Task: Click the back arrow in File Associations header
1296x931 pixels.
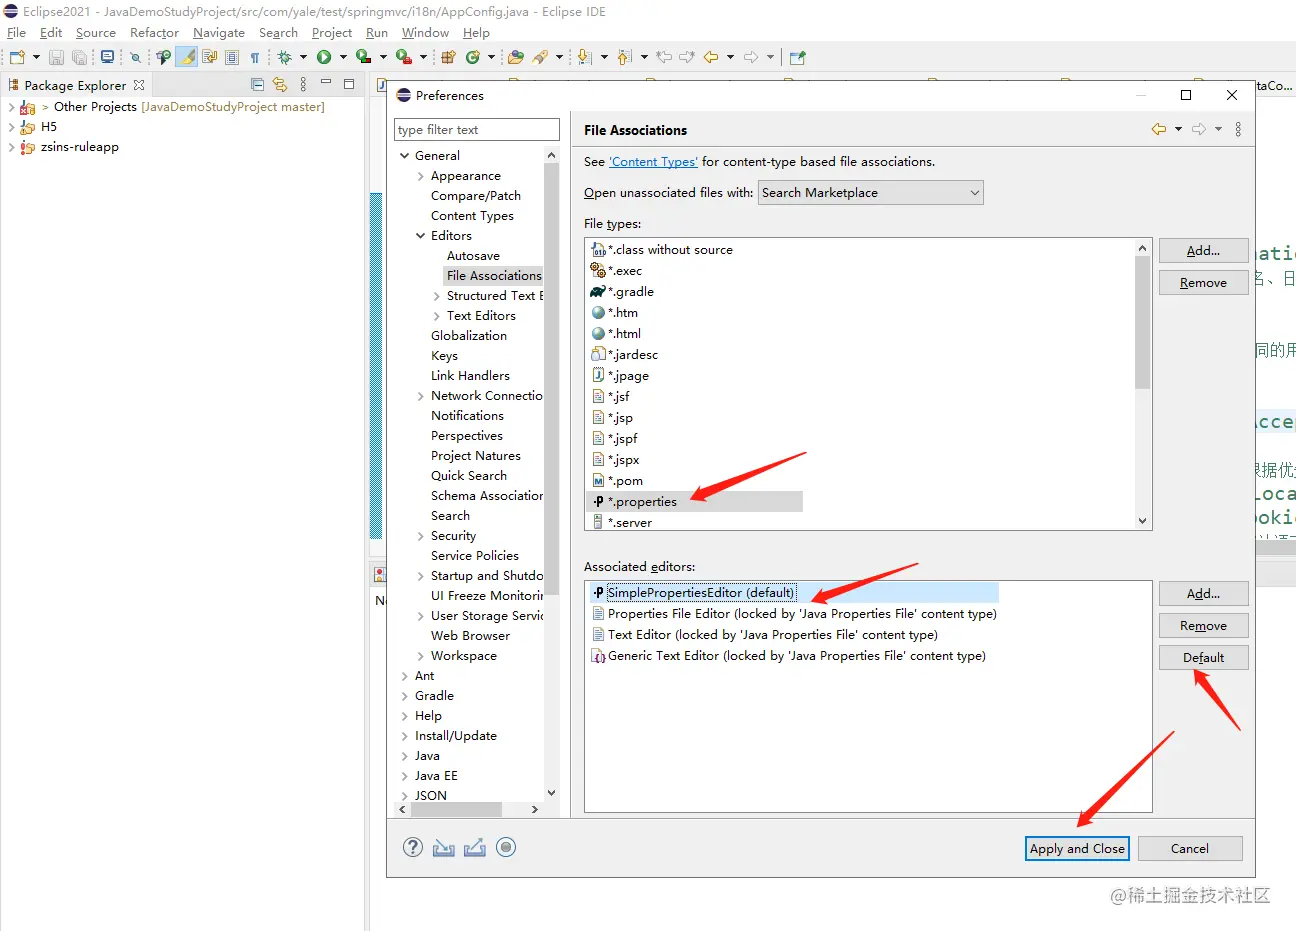Action: pyautogui.click(x=1159, y=129)
